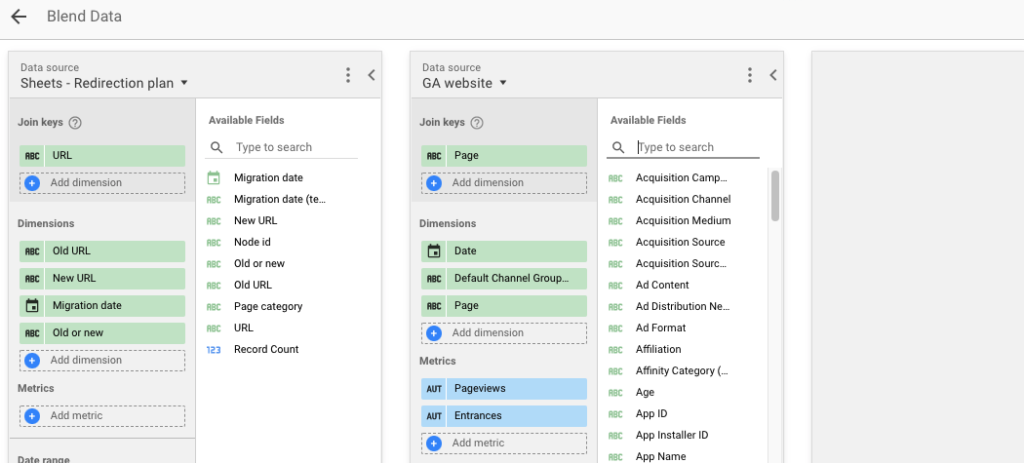
Task: Click the ABC type icon on Old URL chip
Action: pos(32,251)
